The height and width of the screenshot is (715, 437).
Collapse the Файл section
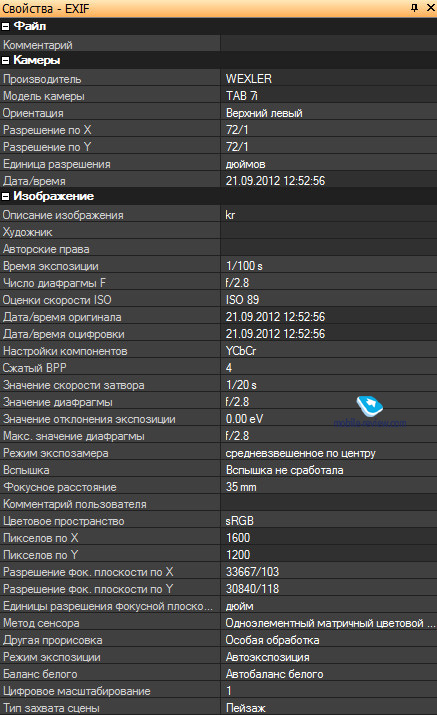point(5,26)
